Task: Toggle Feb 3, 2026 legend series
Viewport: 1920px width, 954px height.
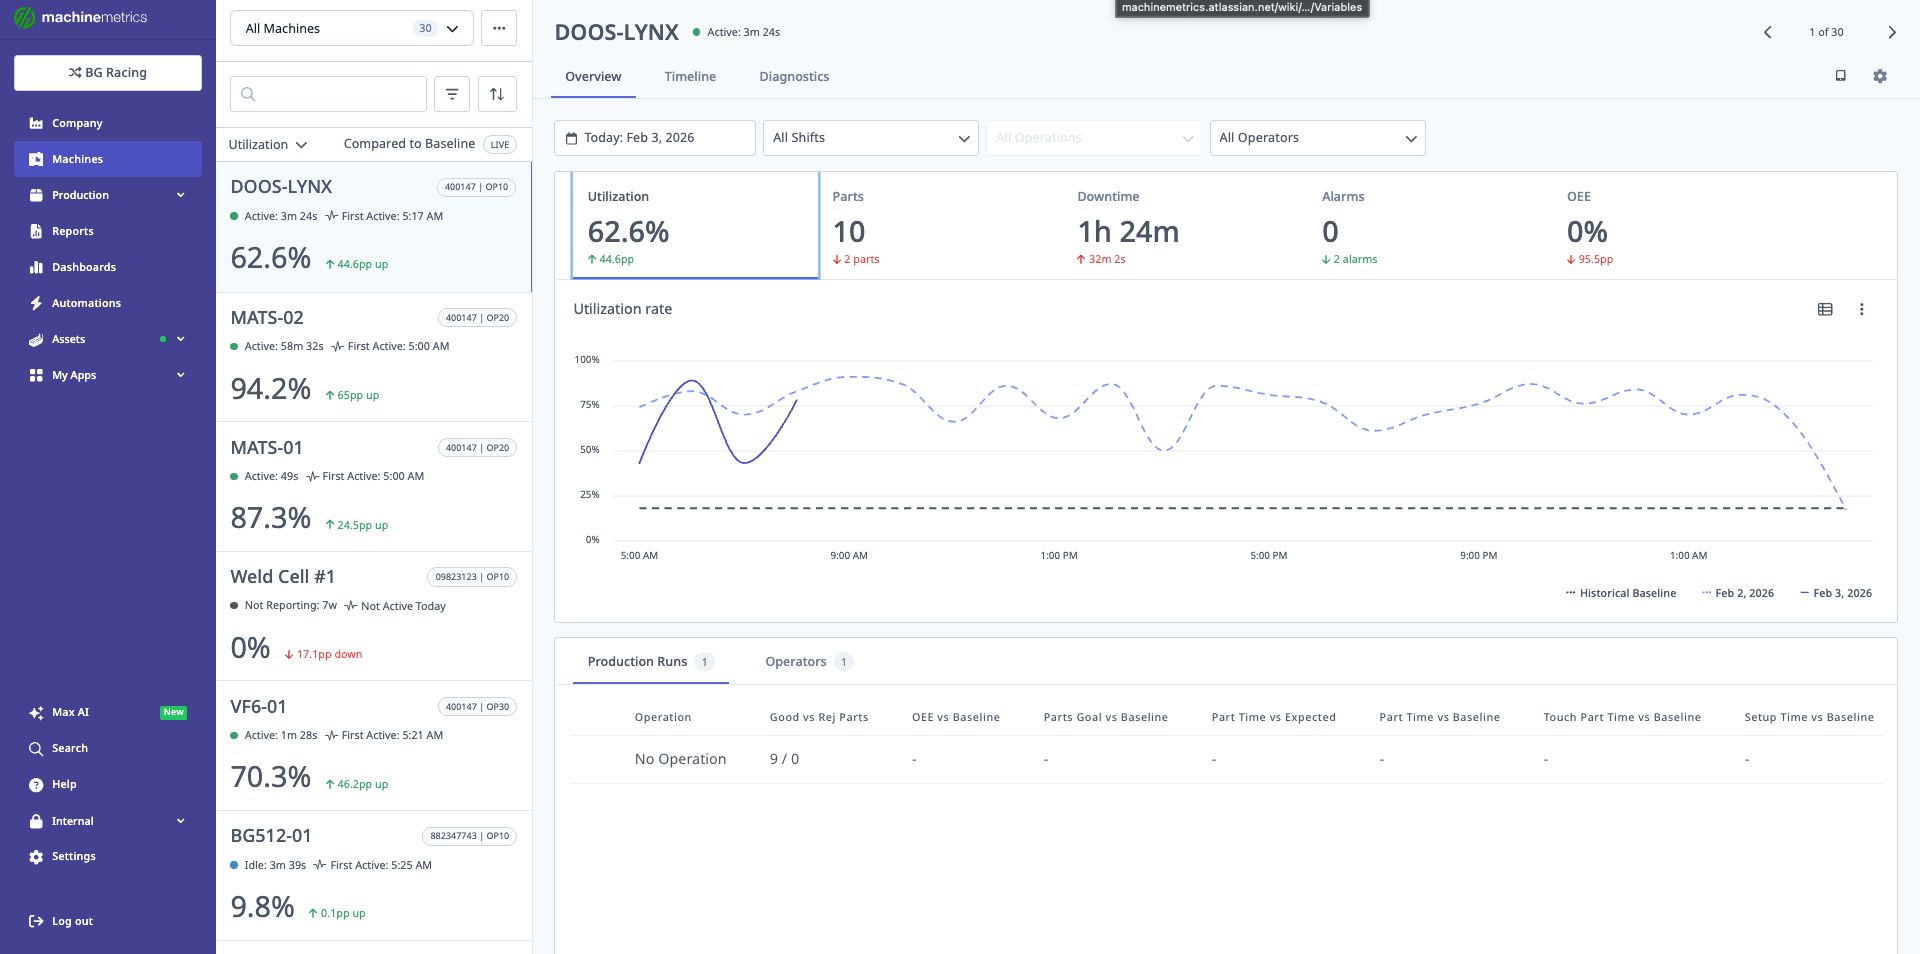Action: click(x=1836, y=593)
